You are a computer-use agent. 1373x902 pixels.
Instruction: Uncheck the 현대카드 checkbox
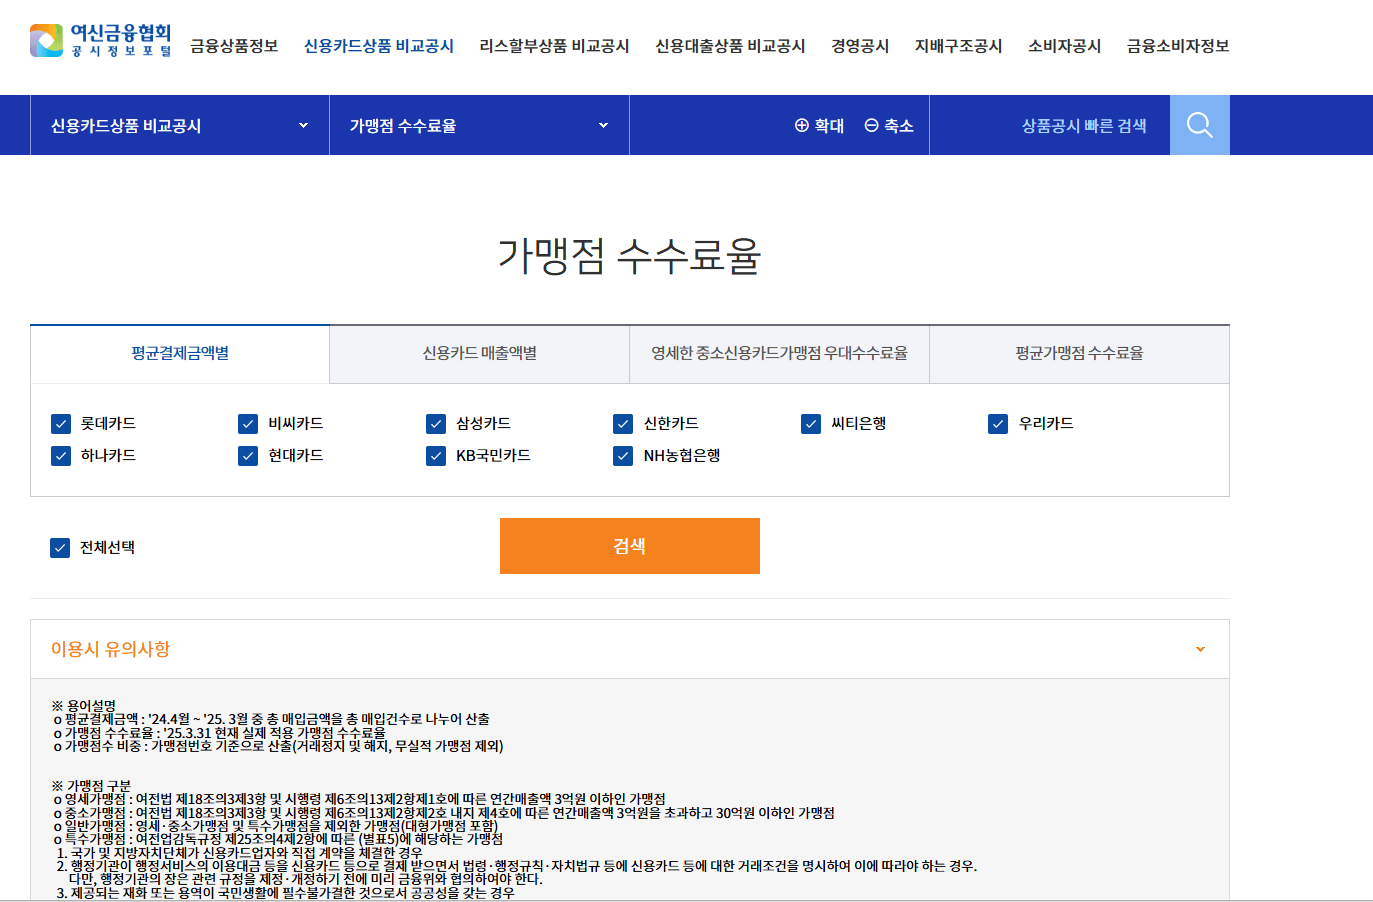point(248,456)
